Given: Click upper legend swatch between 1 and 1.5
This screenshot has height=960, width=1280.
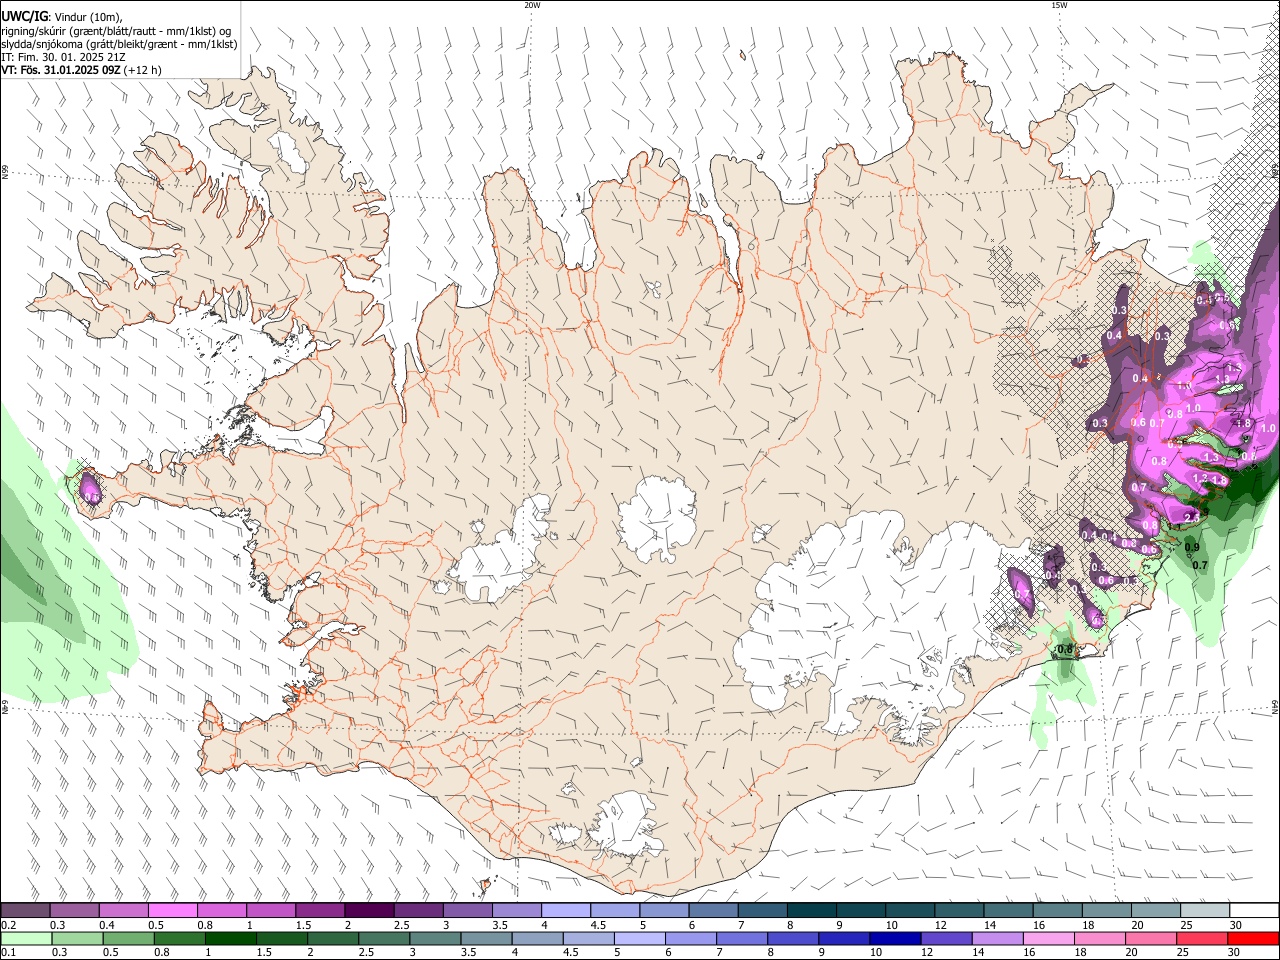Looking at the screenshot, I should [270, 910].
